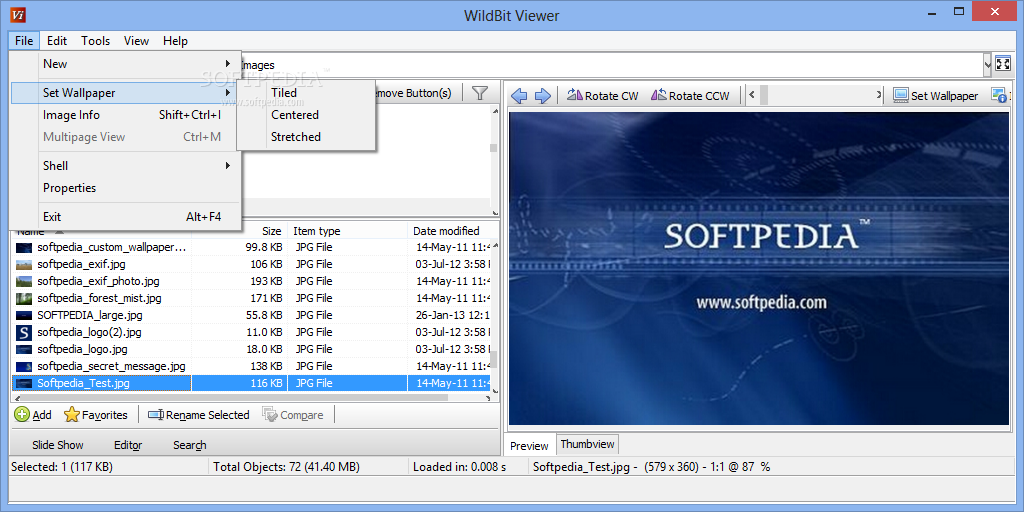
Task: Click the next image blue arrow
Action: [x=543, y=96]
